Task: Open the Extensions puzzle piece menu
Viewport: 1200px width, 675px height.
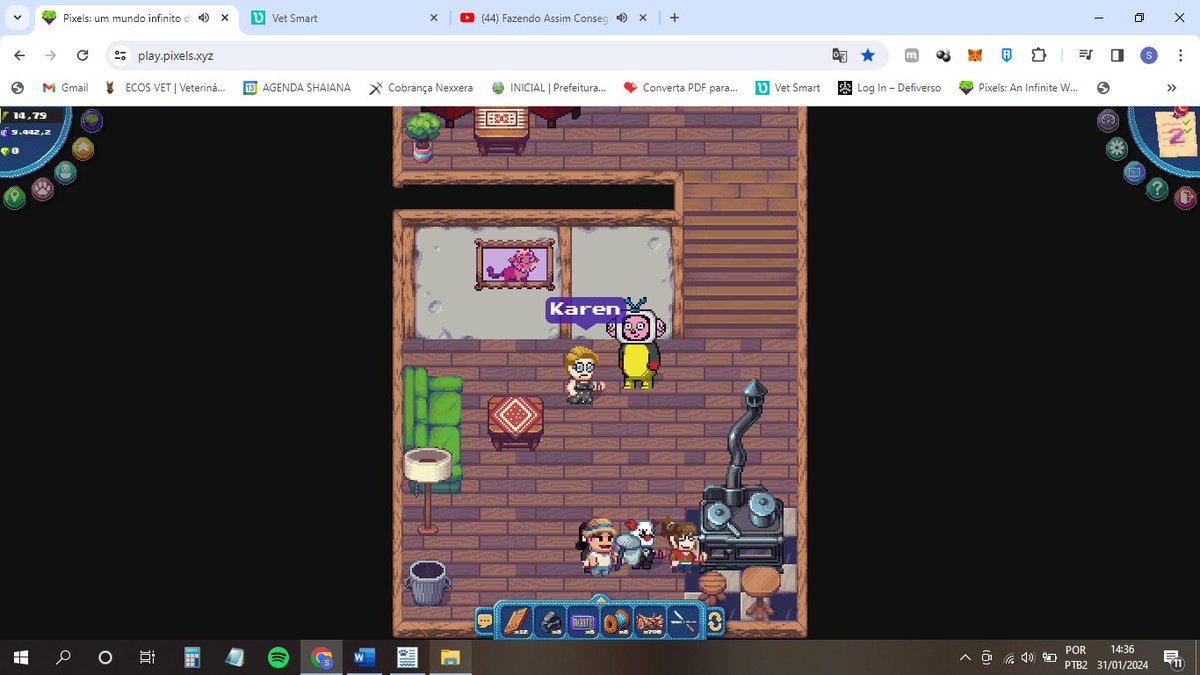Action: [1039, 55]
